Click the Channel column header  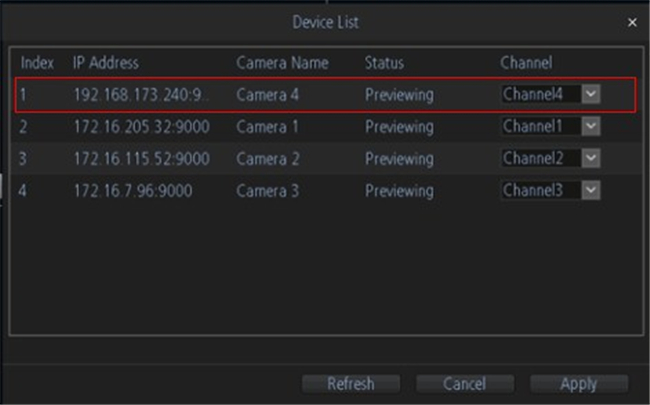[x=526, y=63]
